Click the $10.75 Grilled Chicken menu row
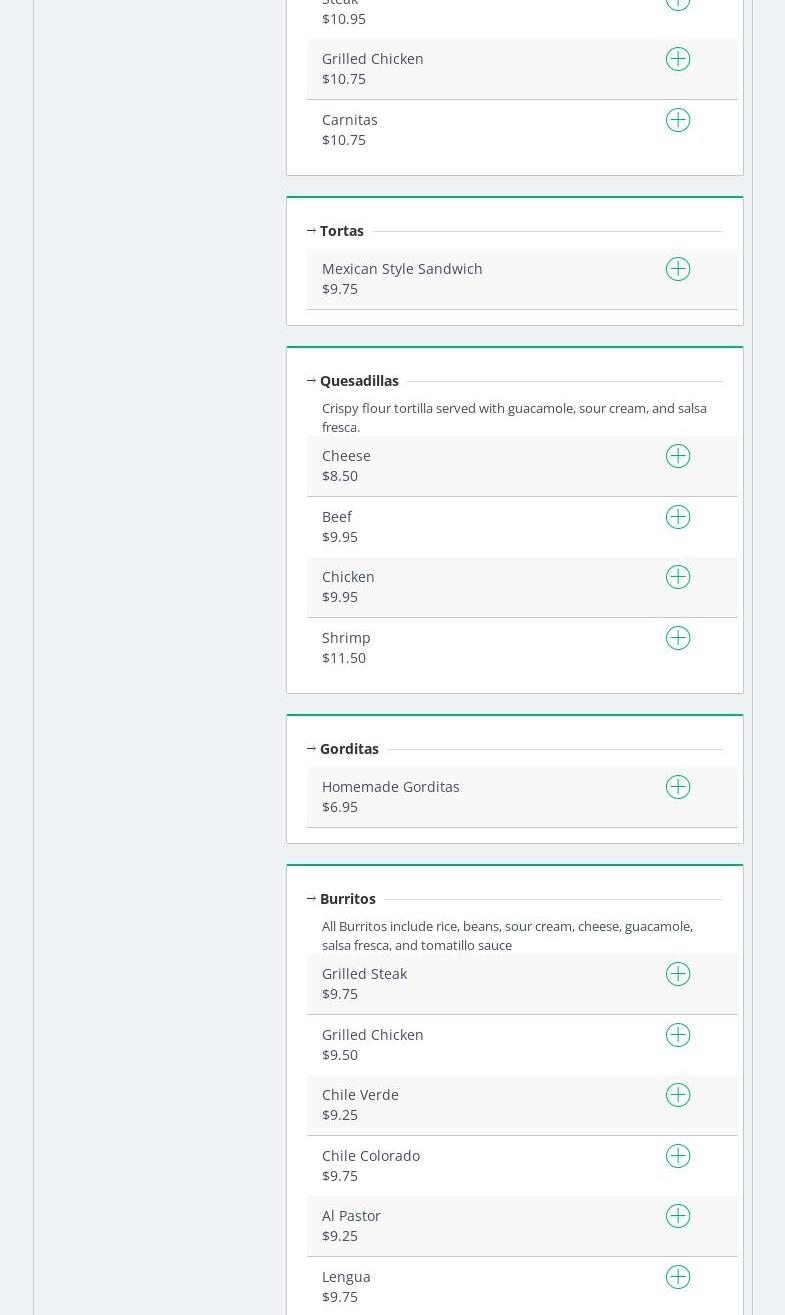This screenshot has width=785, height=1315. [x=480, y=69]
